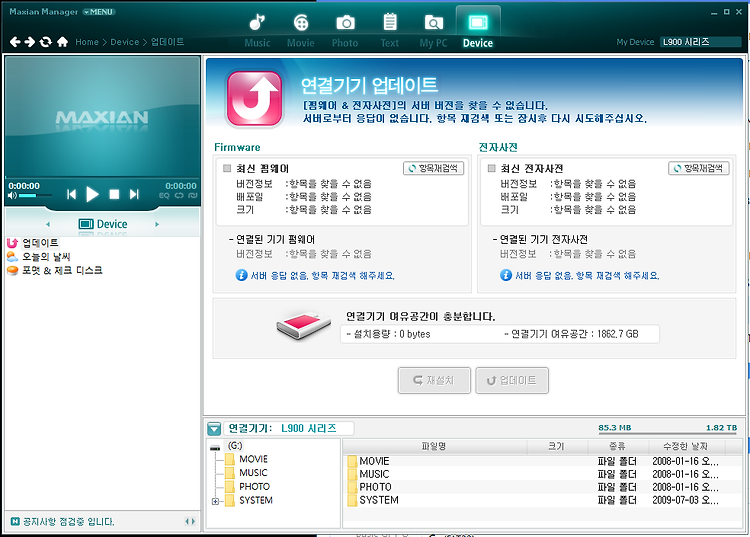The image size is (750, 537).
Task: Select PHOTO folder in the drive tree
Action: [x=254, y=487]
